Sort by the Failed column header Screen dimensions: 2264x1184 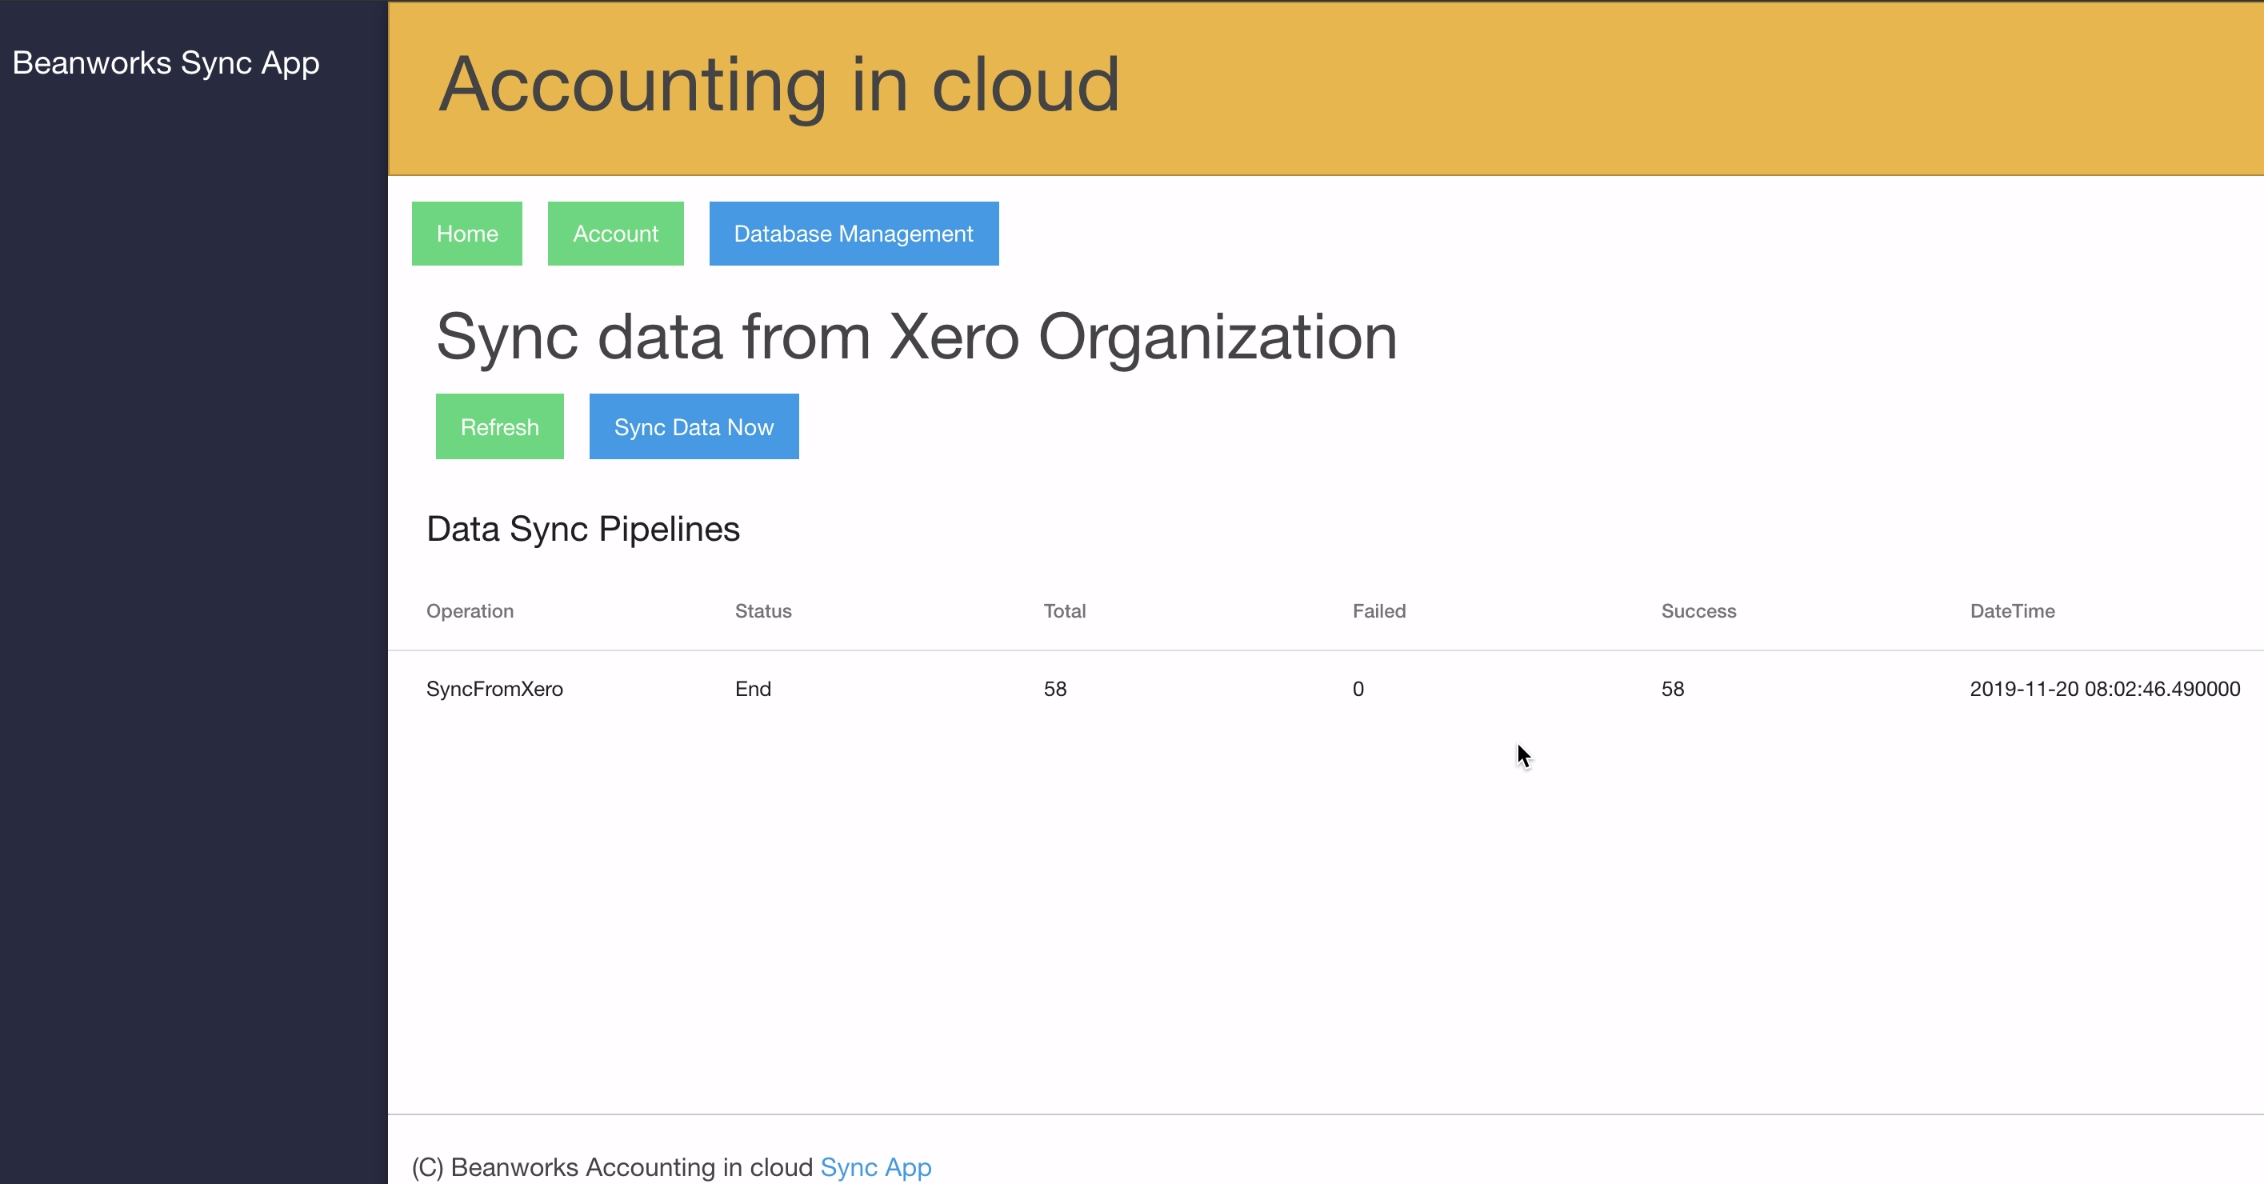pyautogui.click(x=1378, y=610)
